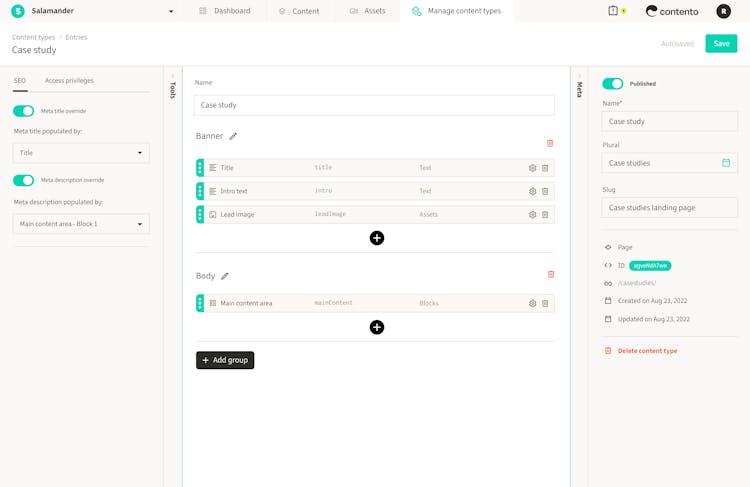Image resolution: width=750 pixels, height=487 pixels.
Task: Delete the Lead image field
Action: click(545, 215)
